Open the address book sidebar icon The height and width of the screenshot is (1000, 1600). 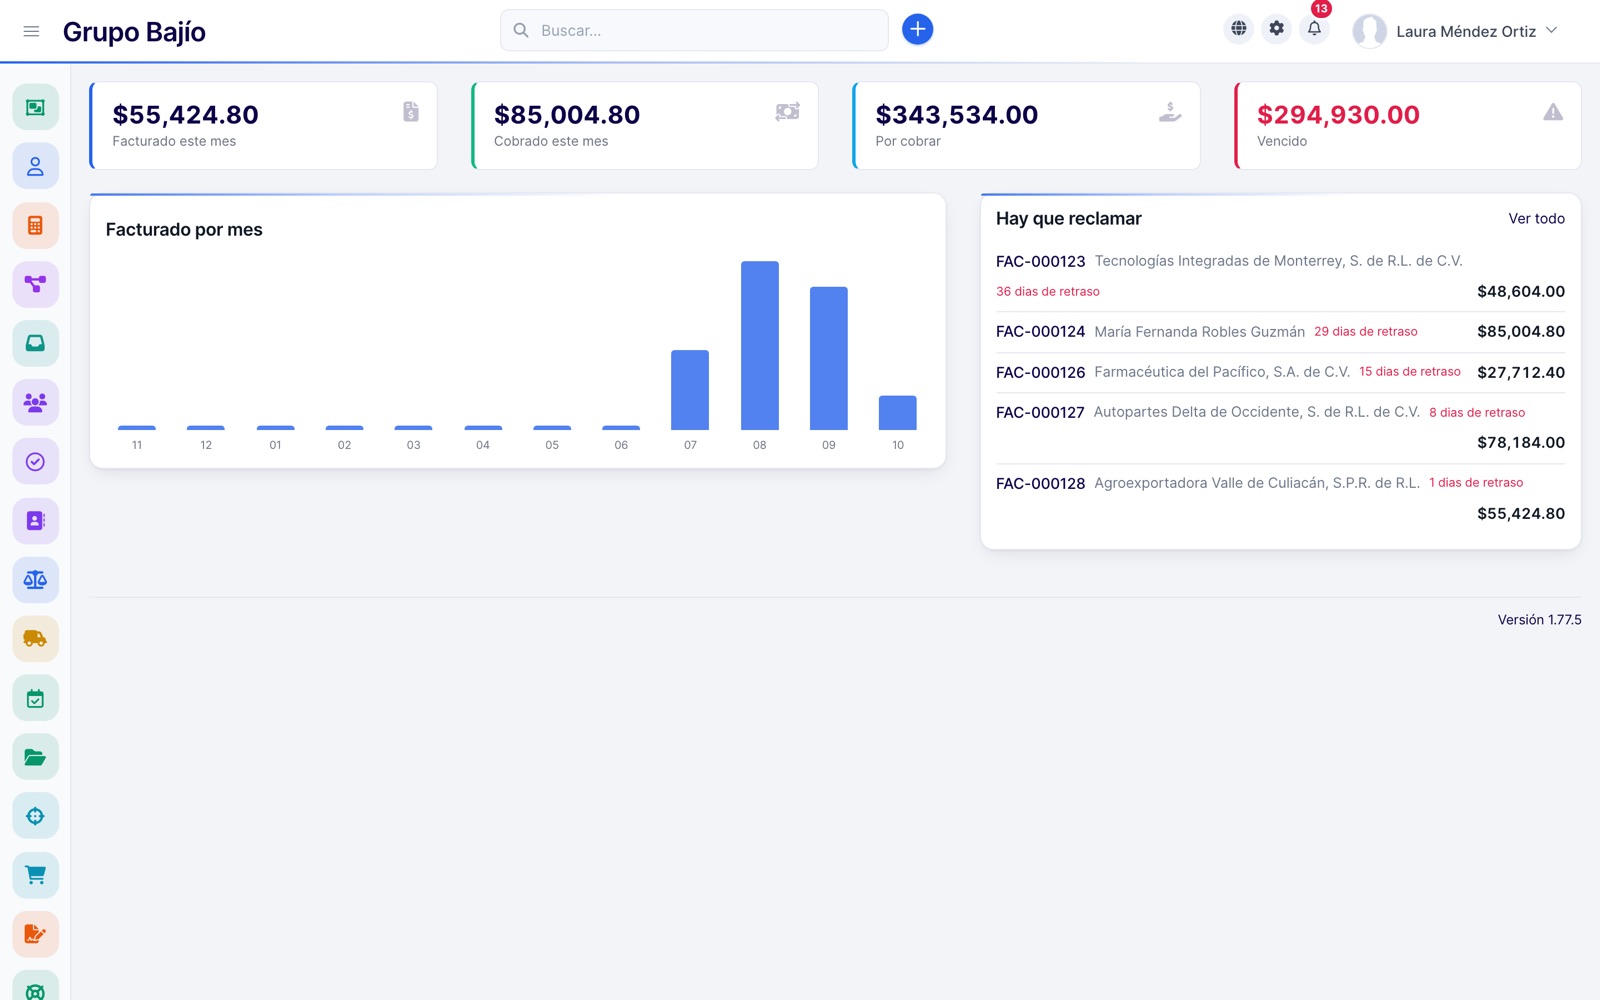(35, 520)
